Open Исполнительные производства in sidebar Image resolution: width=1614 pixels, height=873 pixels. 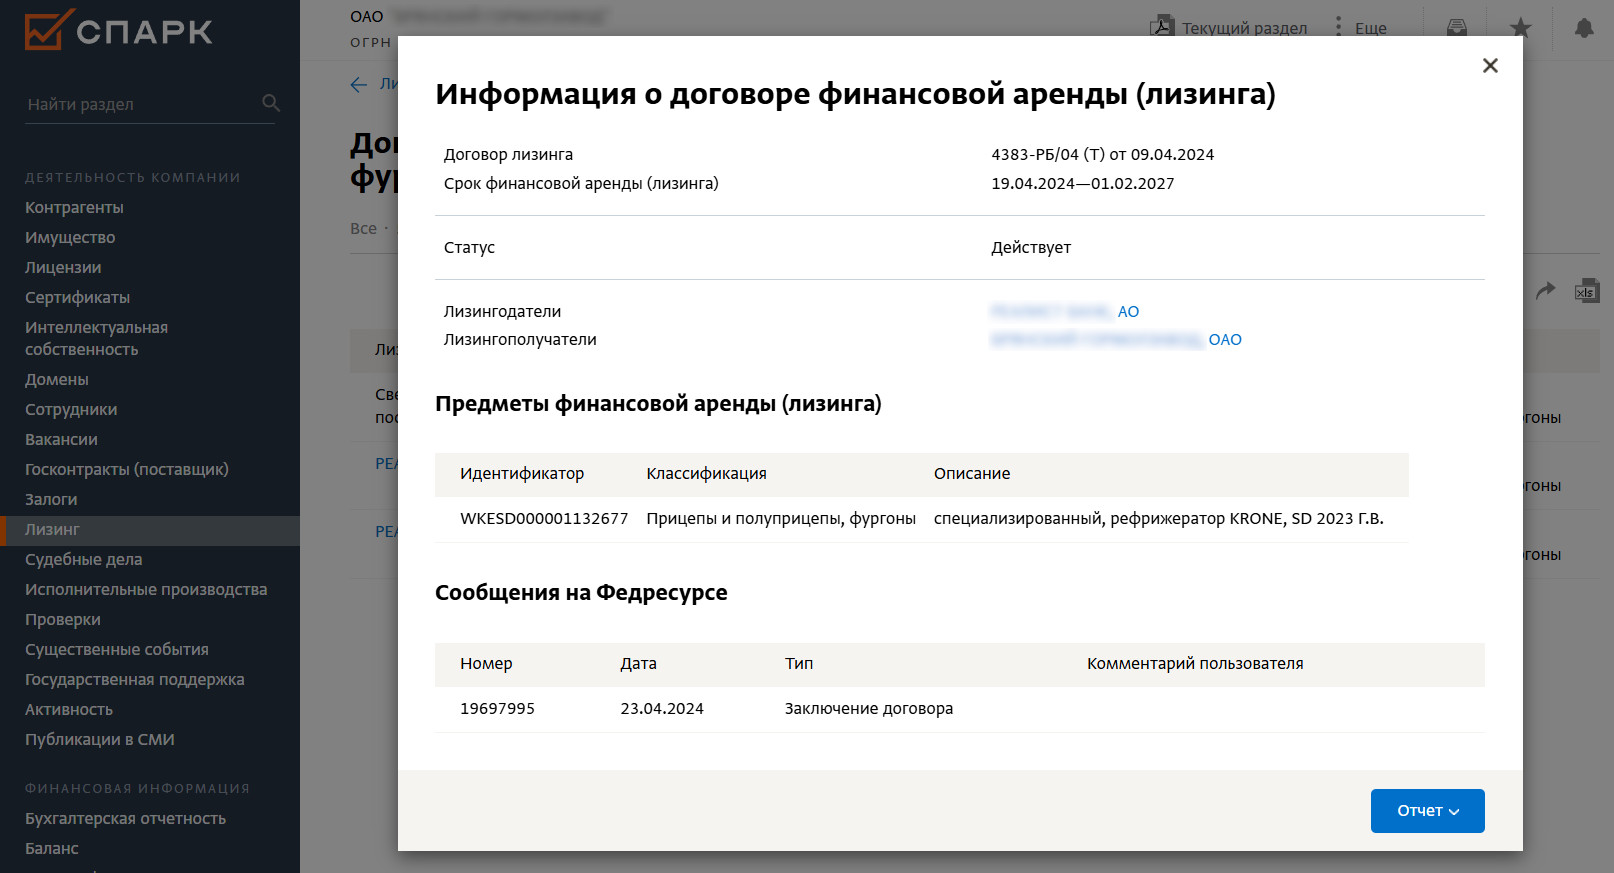146,590
